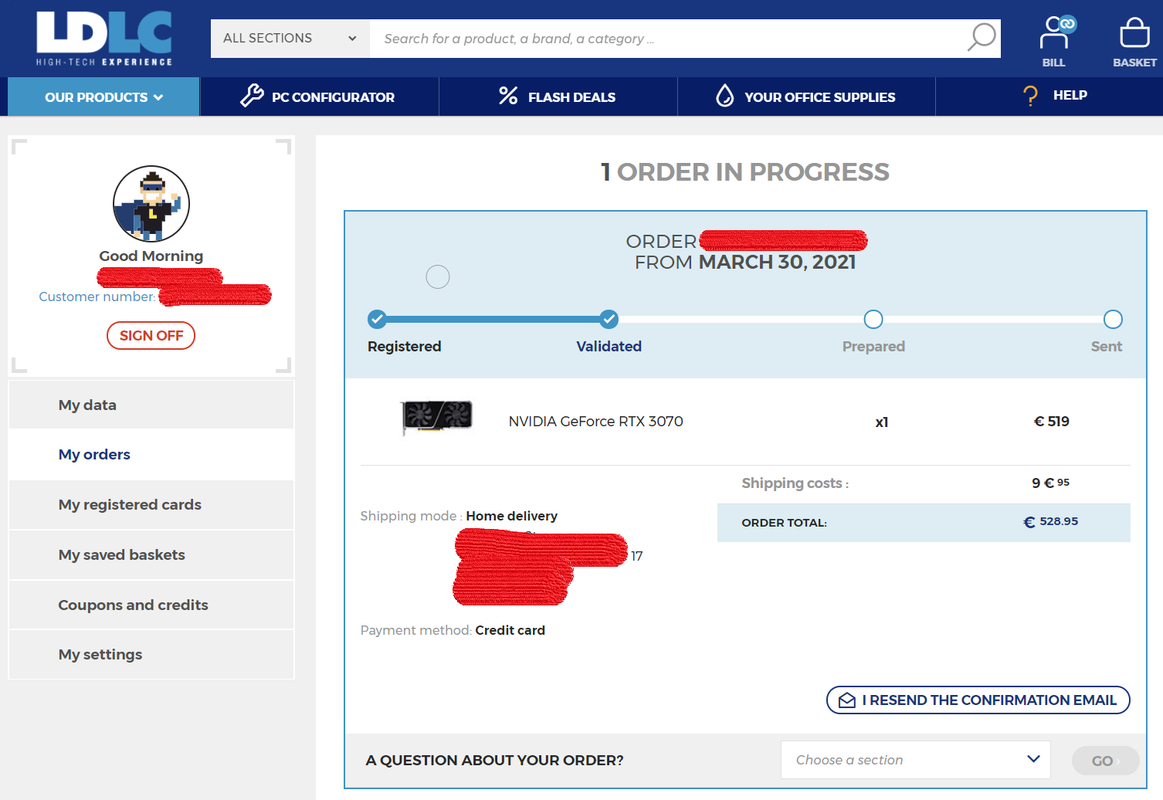Viewport: 1163px width, 800px height.
Task: Click the order total € 528.95
Action: click(x=1051, y=522)
